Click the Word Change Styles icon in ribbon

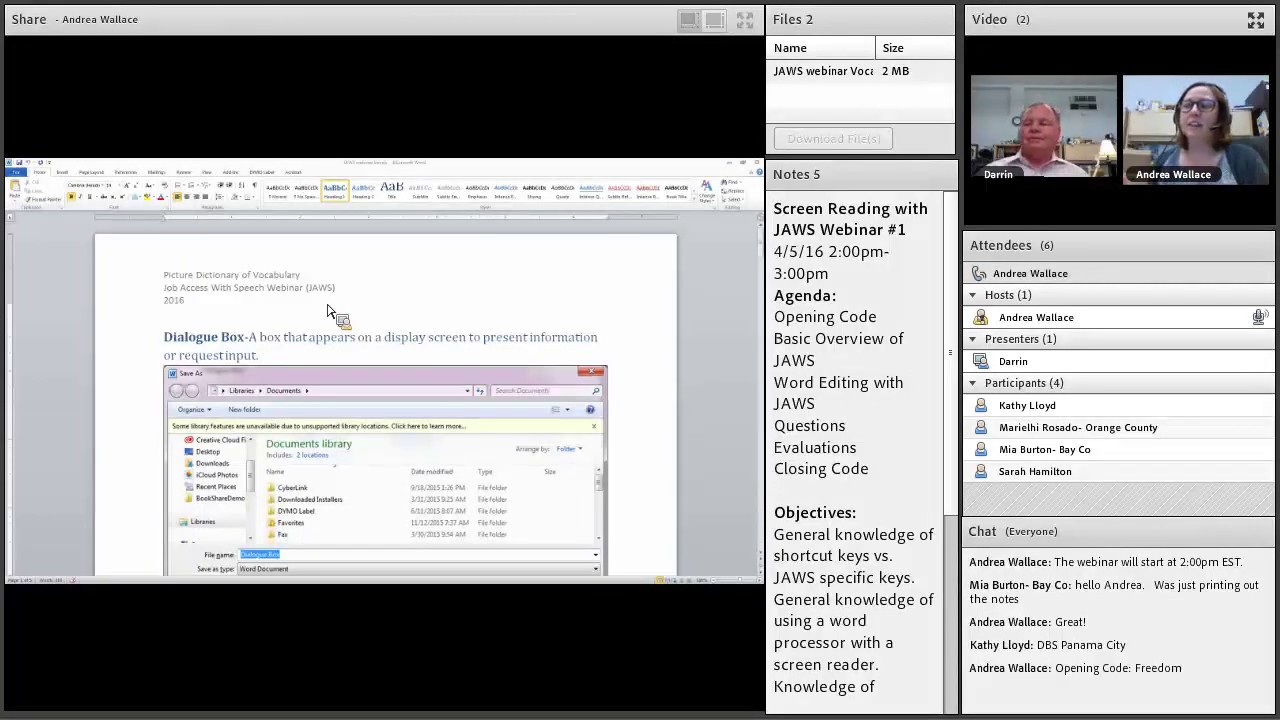(x=707, y=190)
